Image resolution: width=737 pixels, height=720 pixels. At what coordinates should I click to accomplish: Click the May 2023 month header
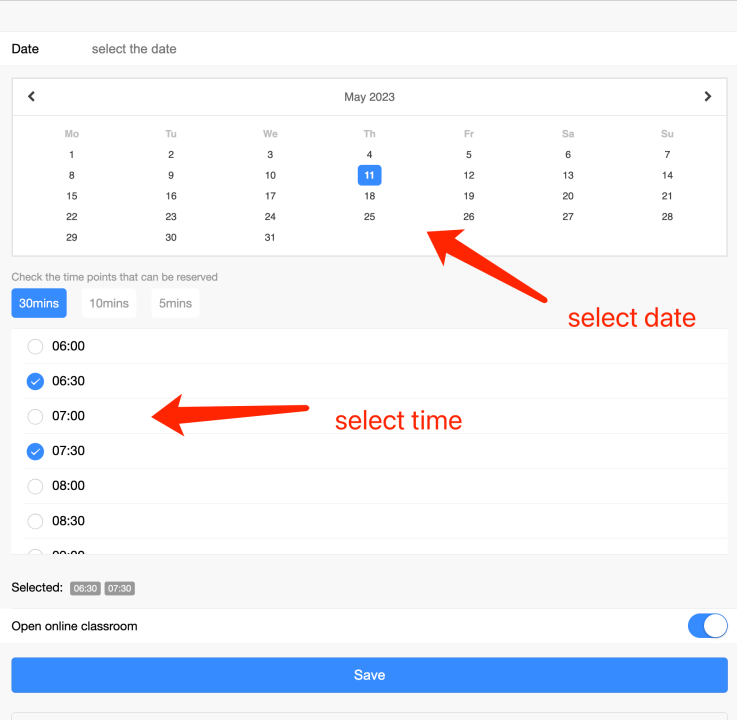pyautogui.click(x=369, y=97)
